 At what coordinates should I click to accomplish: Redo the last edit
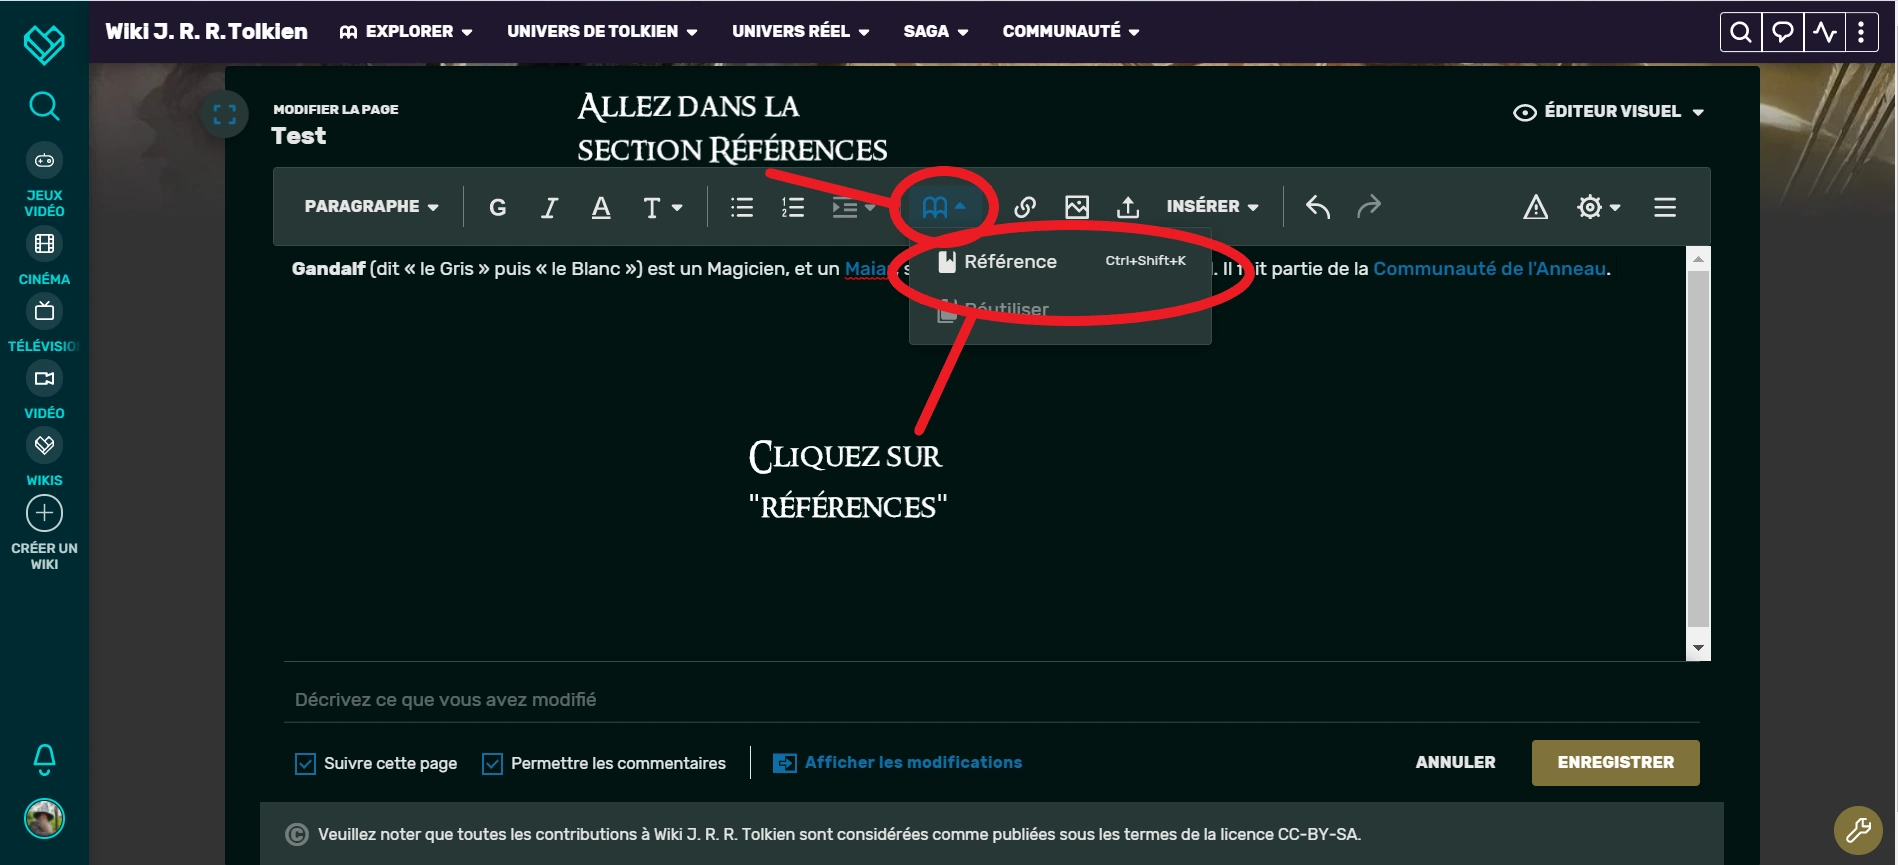1369,207
